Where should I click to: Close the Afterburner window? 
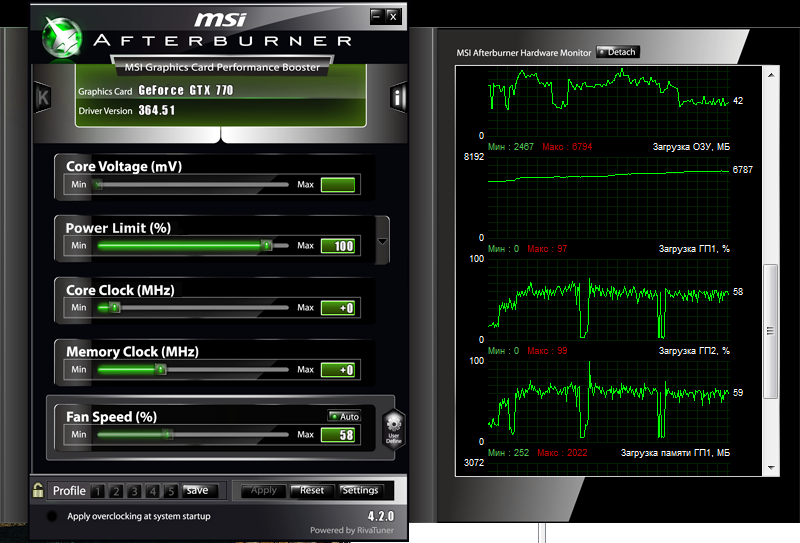(393, 16)
